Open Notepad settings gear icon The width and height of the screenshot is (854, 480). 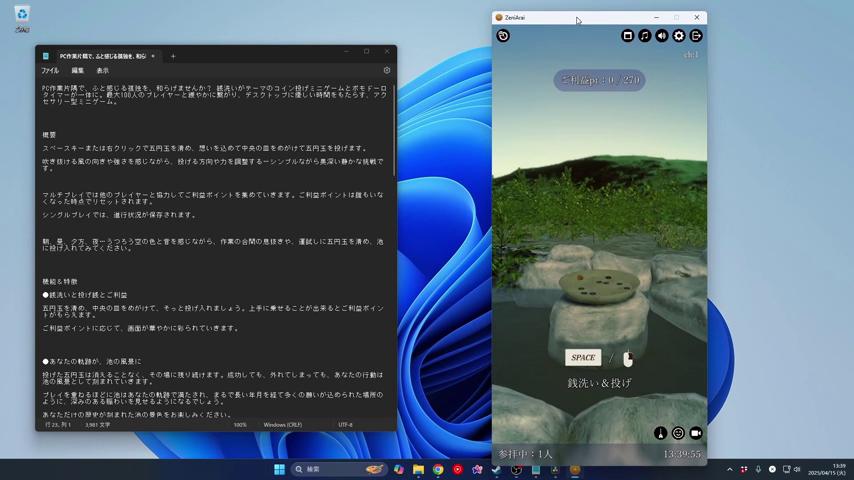pyautogui.click(x=387, y=70)
